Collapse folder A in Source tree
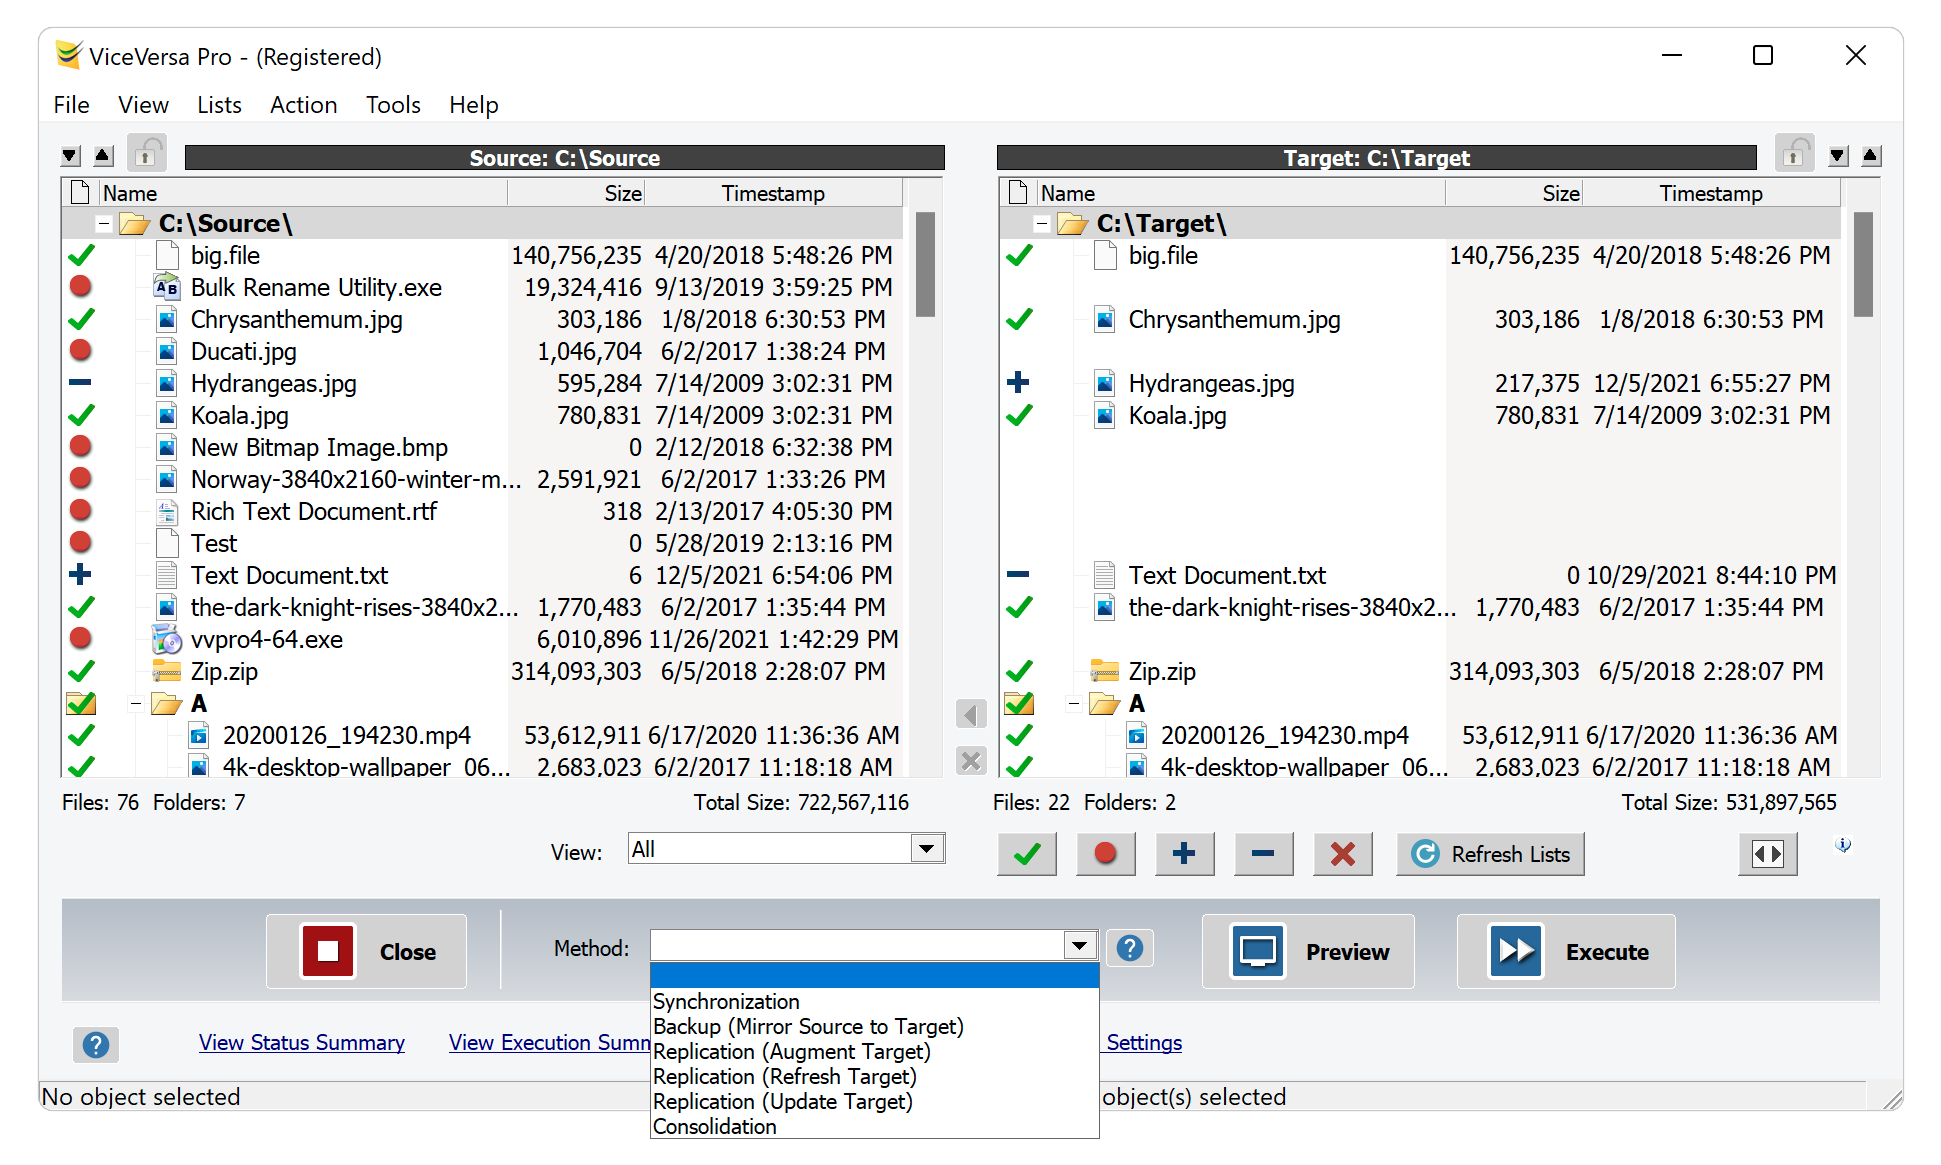Image resolution: width=1941 pixels, height=1165 pixels. point(136,704)
